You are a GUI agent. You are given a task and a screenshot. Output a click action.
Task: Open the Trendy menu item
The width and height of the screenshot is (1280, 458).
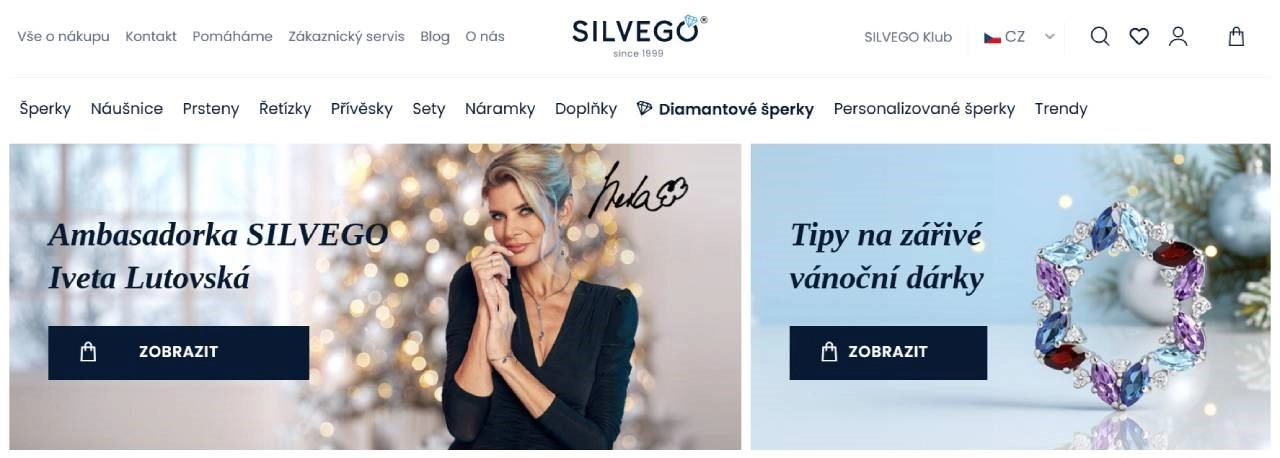point(1061,109)
